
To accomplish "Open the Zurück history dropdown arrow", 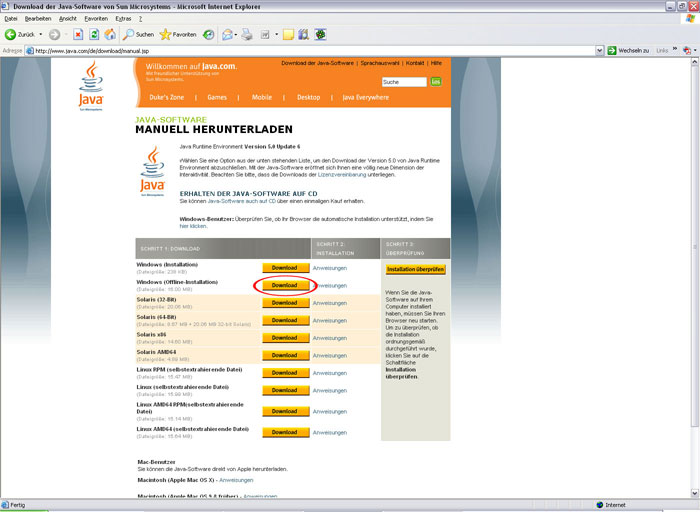I will (41, 34).
